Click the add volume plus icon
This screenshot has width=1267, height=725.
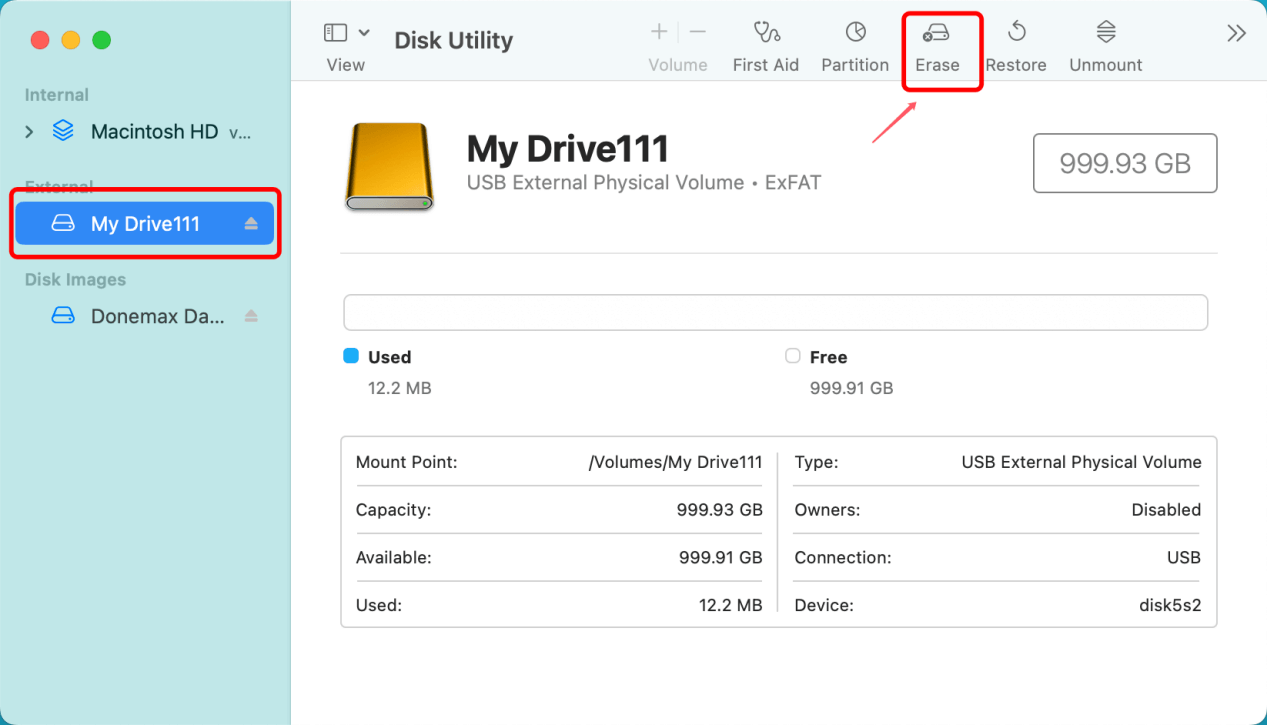[x=659, y=32]
